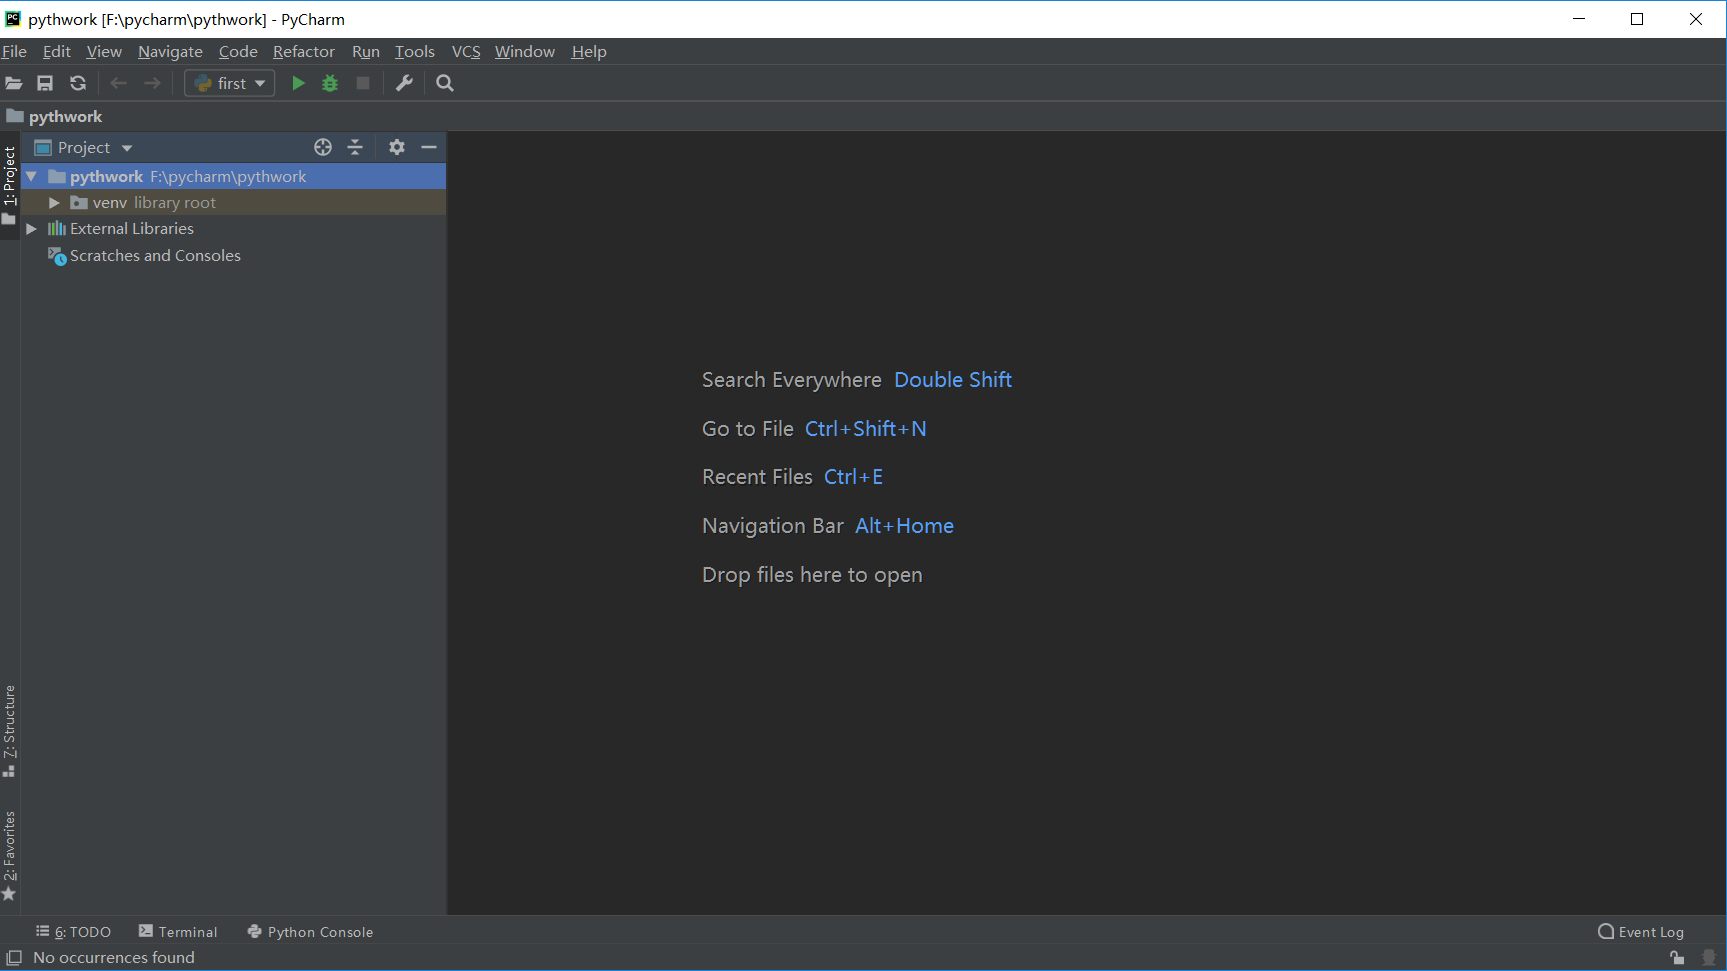Open the Refactor menu
1727x971 pixels.
[304, 51]
